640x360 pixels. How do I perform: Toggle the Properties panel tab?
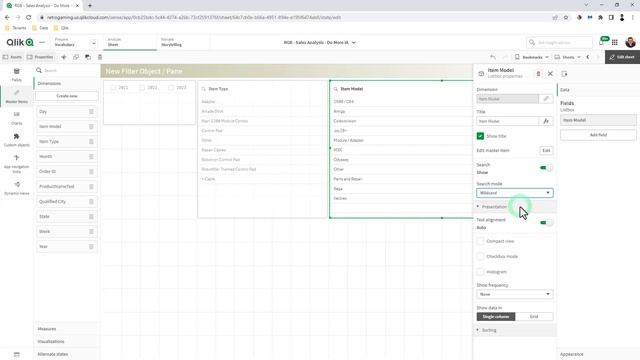coord(40,57)
